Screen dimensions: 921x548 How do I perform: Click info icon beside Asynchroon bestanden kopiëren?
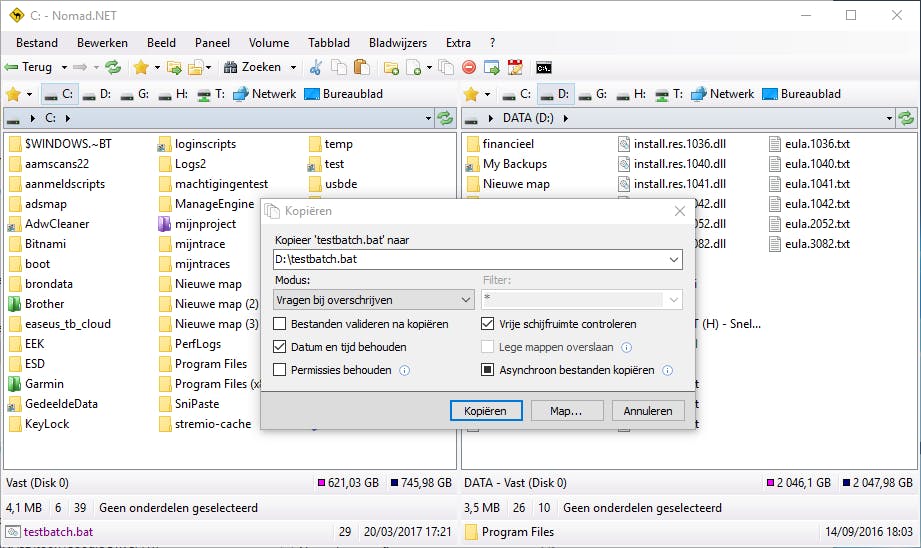[x=667, y=371]
